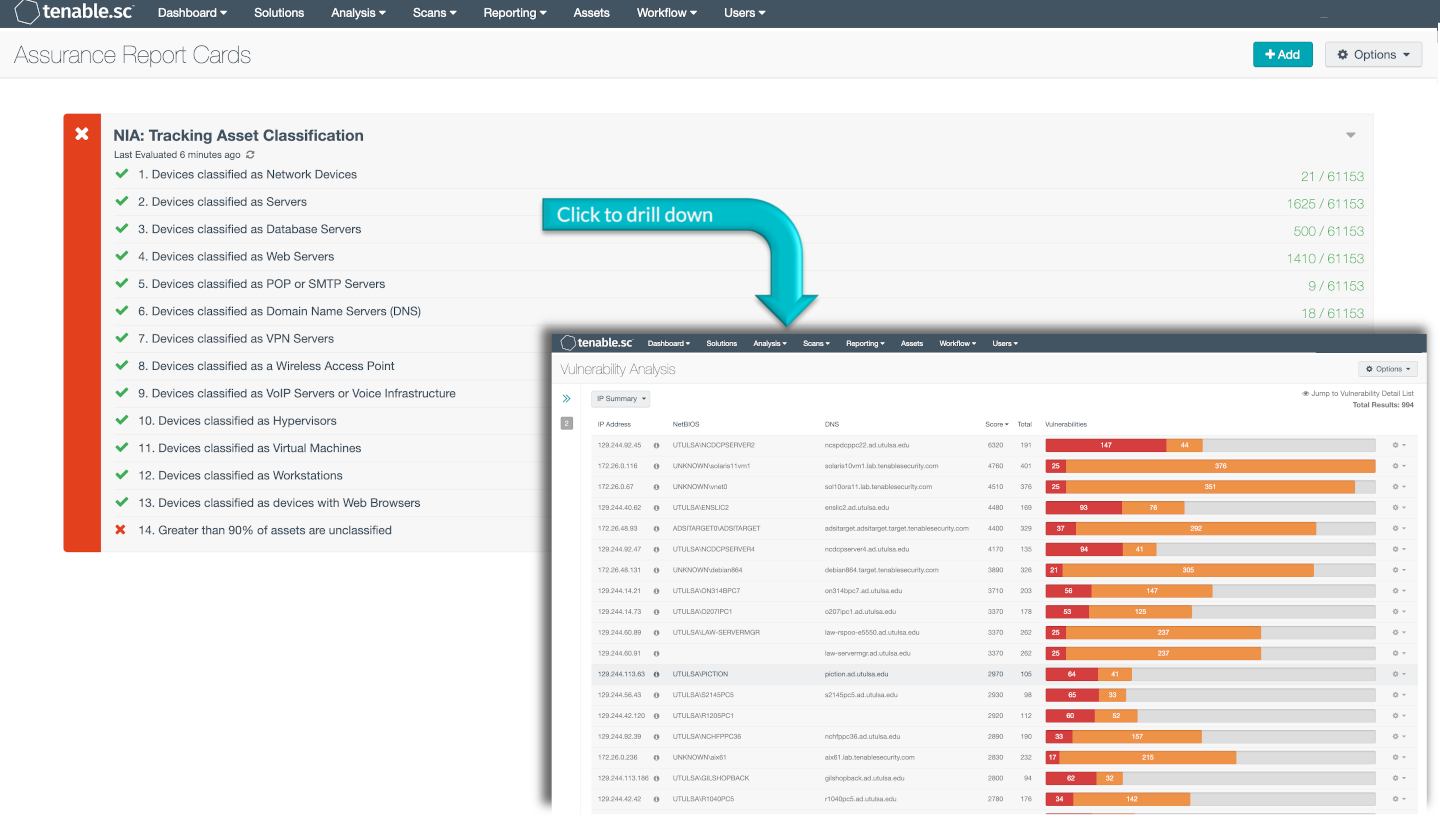The image size is (1440, 820).
Task: Open Options dropdown in Vulnerability Analysis window
Action: click(1387, 369)
